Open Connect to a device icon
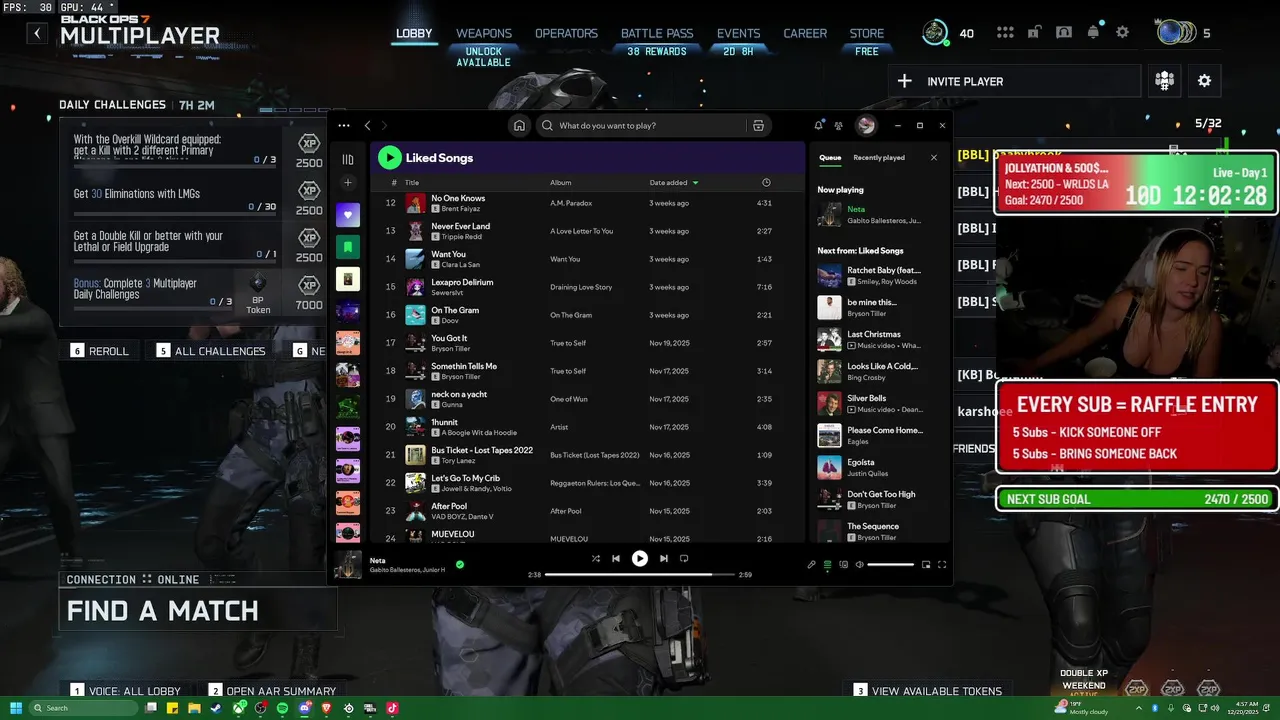The height and width of the screenshot is (720, 1280). (x=843, y=564)
